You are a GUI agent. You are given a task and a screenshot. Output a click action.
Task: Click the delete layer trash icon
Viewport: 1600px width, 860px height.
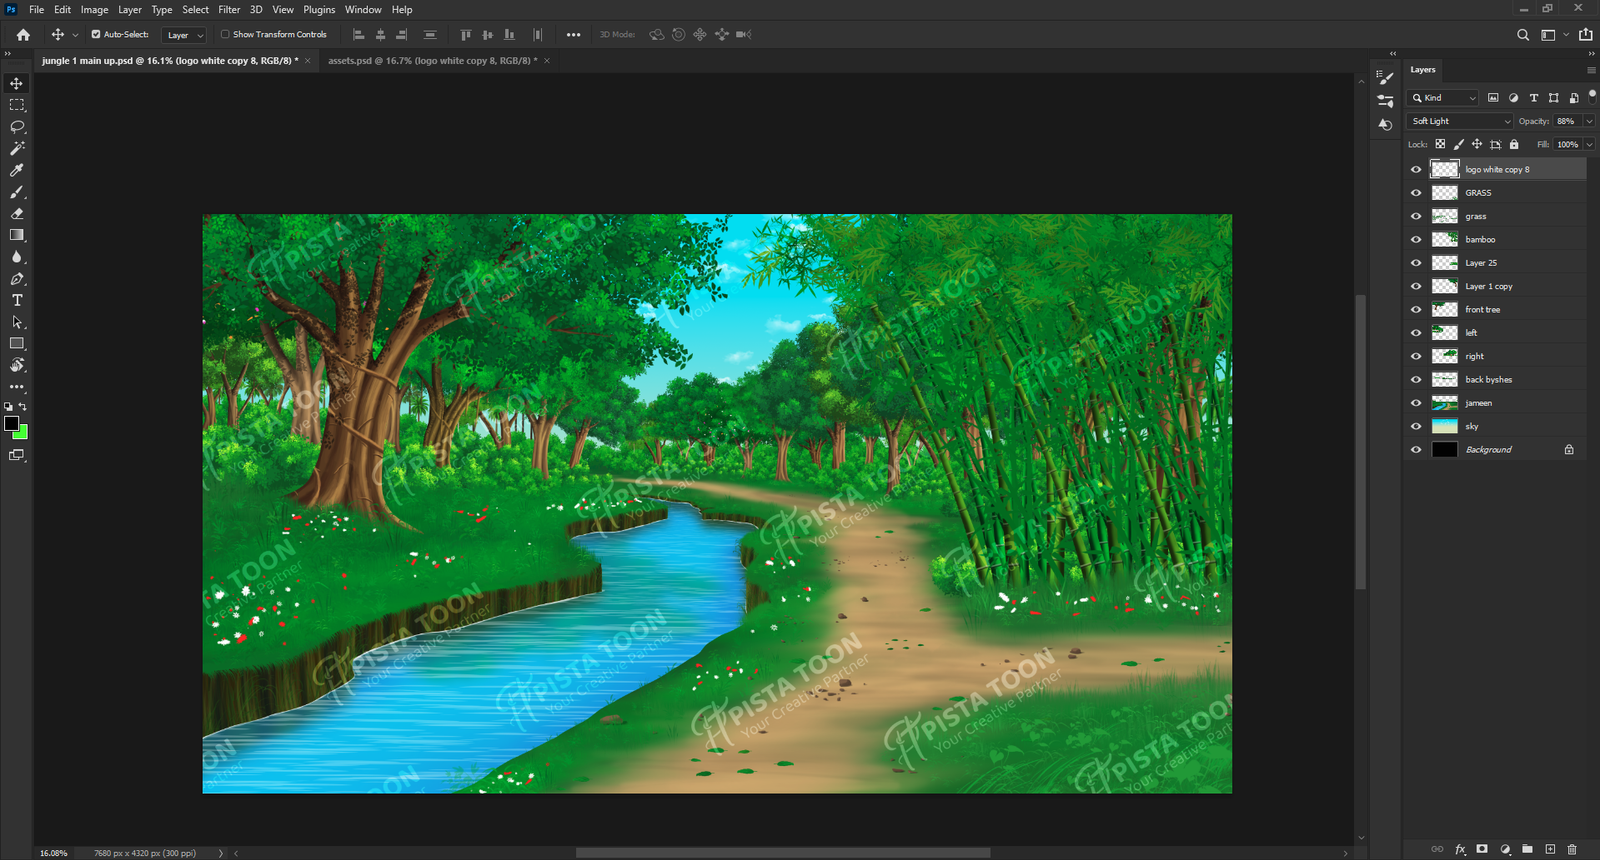point(1572,849)
